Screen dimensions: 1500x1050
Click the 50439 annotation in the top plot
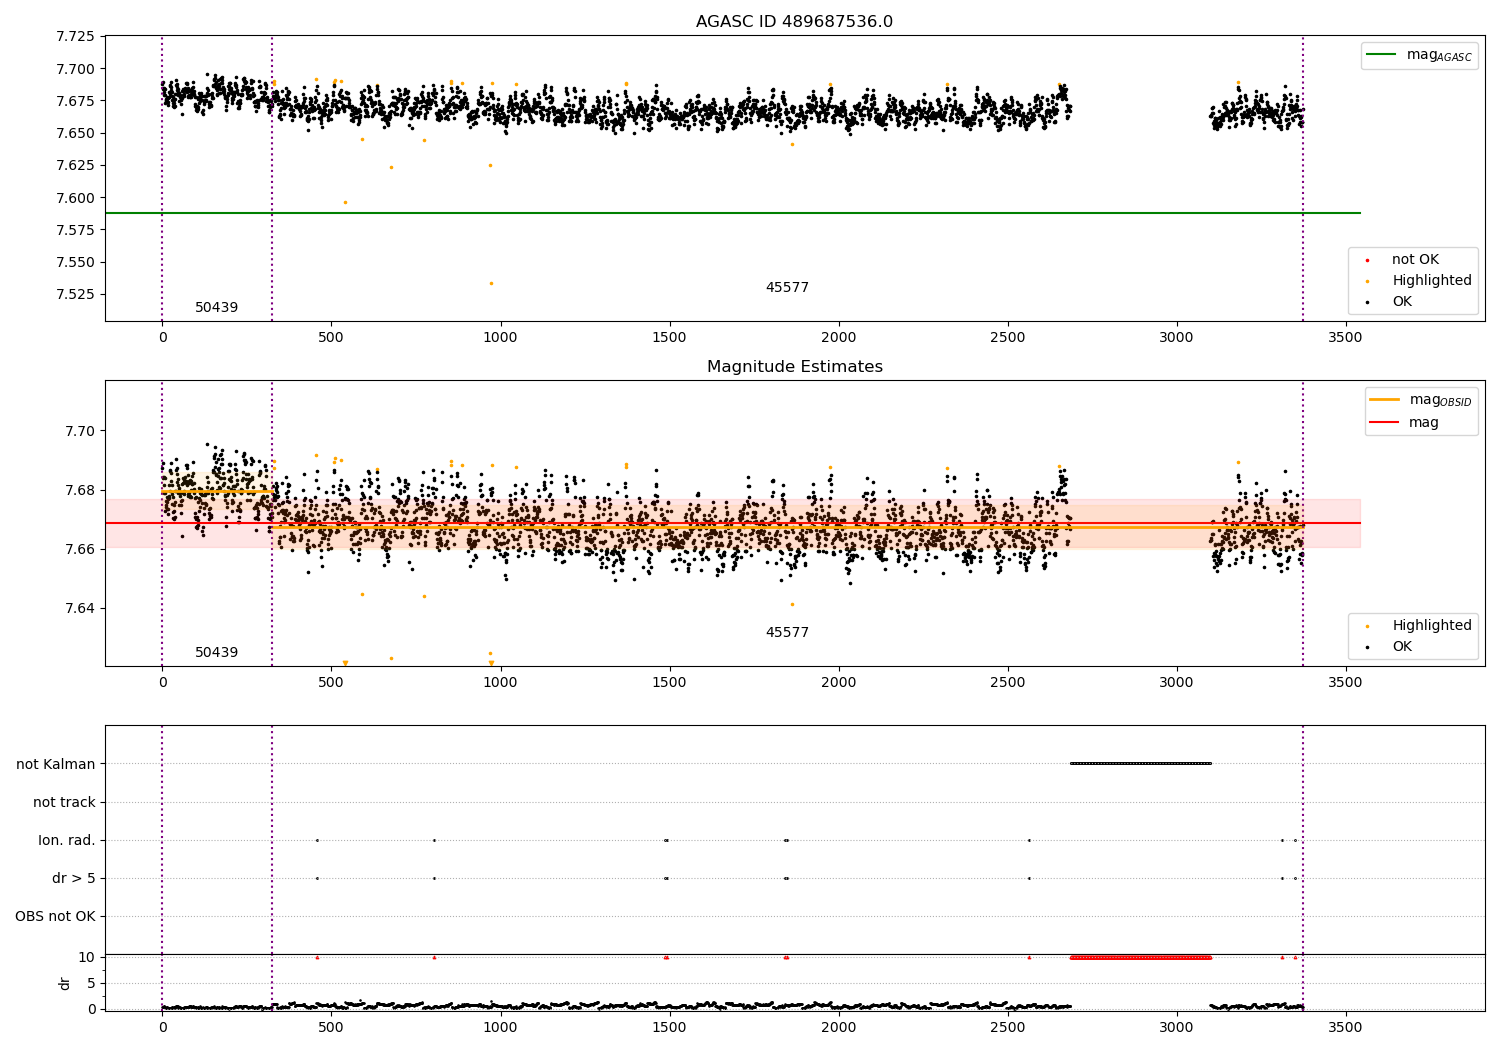coord(216,308)
